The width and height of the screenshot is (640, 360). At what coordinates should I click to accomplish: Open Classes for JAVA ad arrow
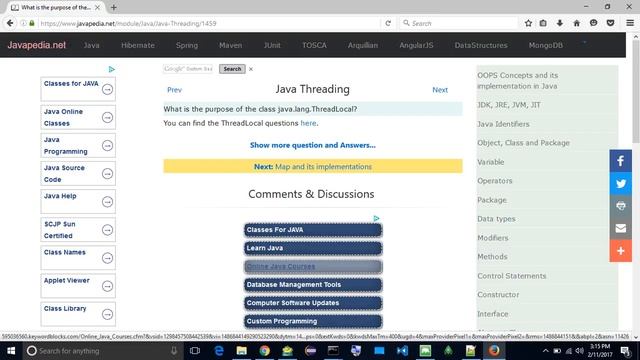click(x=107, y=89)
